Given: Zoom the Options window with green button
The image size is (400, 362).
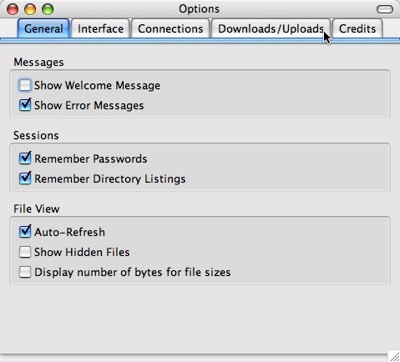Looking at the screenshot, I should [48, 9].
